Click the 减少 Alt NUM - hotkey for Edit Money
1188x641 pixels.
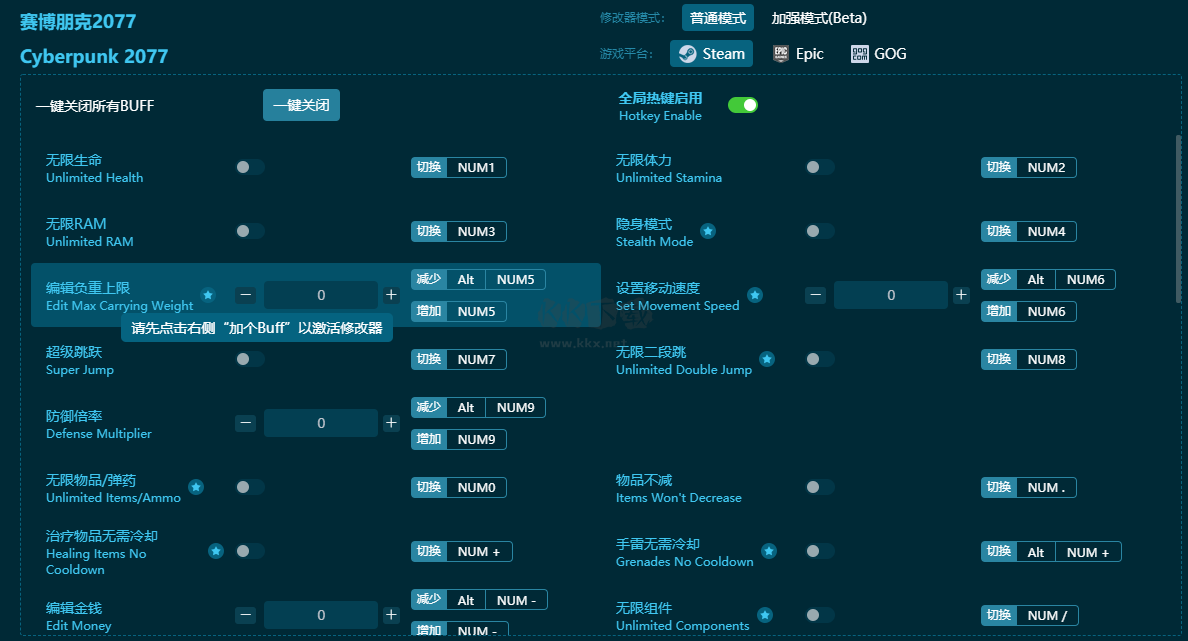pyautogui.click(x=479, y=600)
